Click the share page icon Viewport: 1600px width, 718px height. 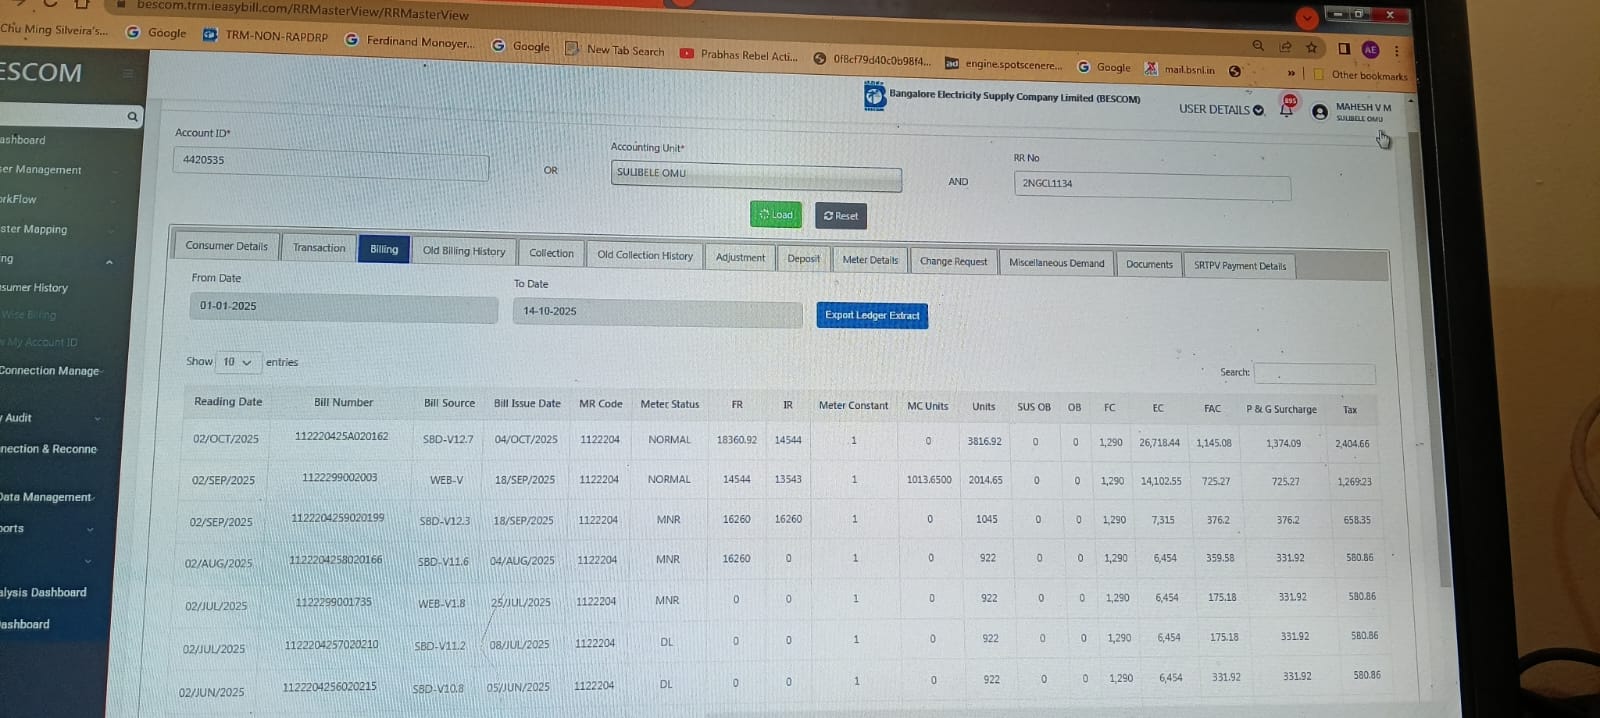click(1285, 47)
